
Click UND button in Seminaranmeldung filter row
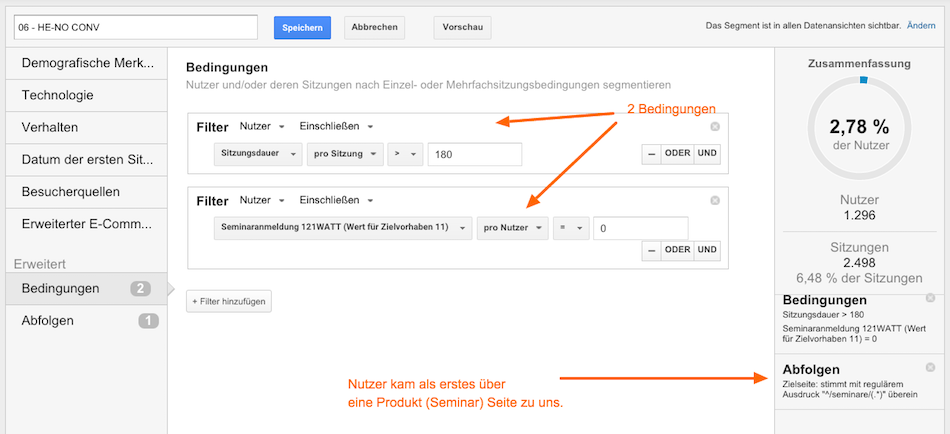pos(707,250)
